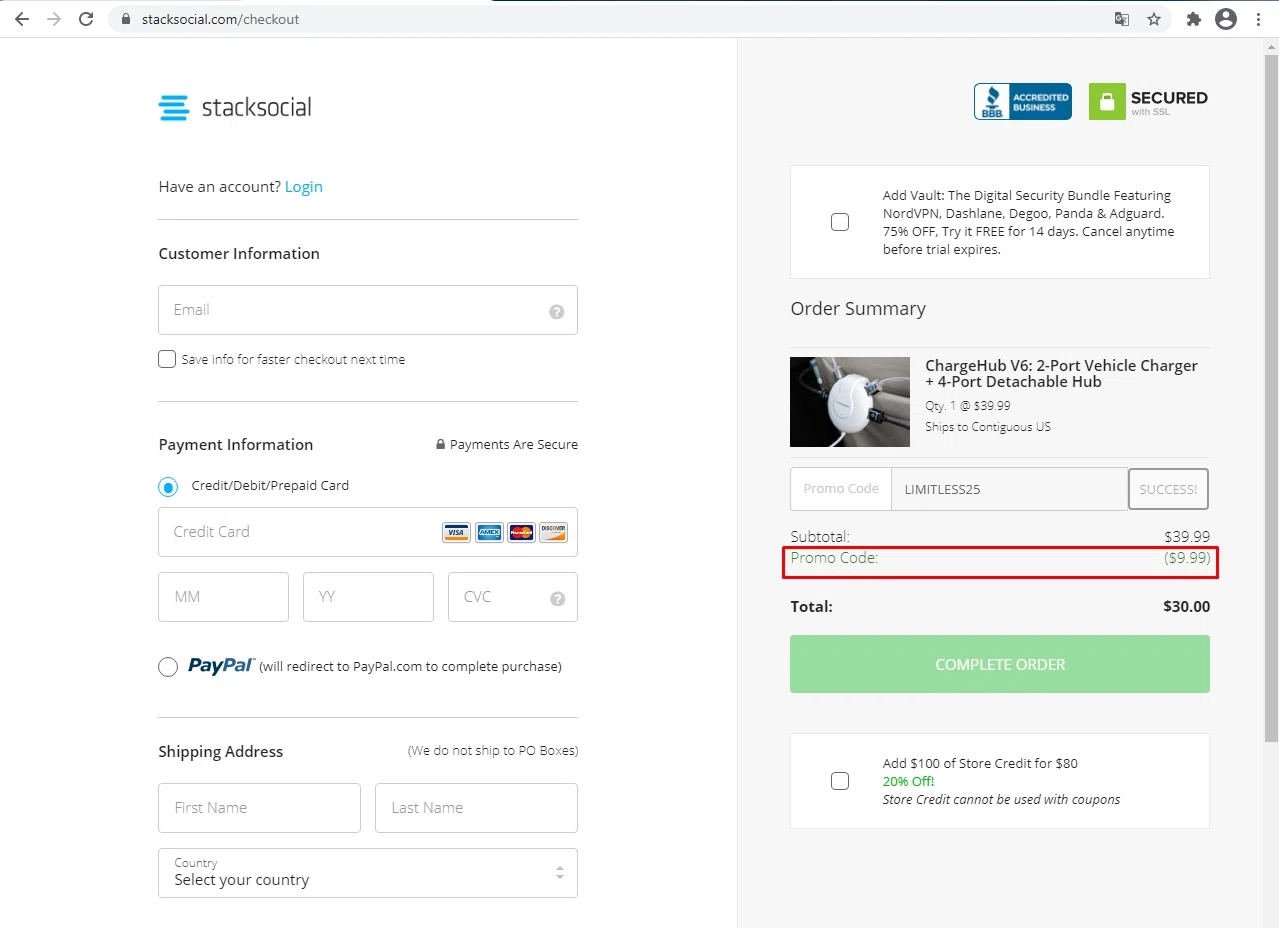The height and width of the screenshot is (928, 1279).
Task: Check the Add Vault bundle checkbox
Action: (x=840, y=222)
